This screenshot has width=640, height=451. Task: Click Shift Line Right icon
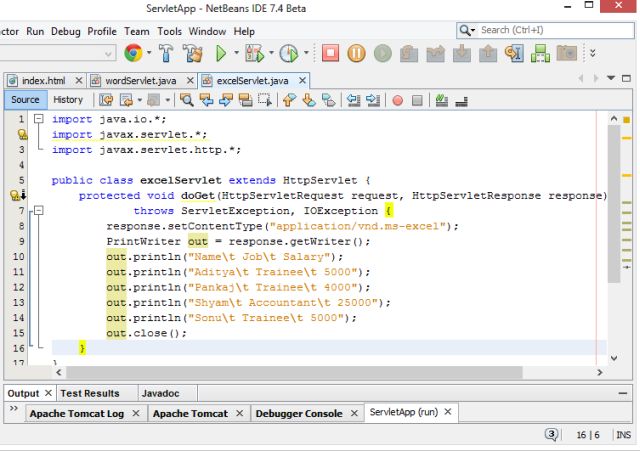pos(373,100)
